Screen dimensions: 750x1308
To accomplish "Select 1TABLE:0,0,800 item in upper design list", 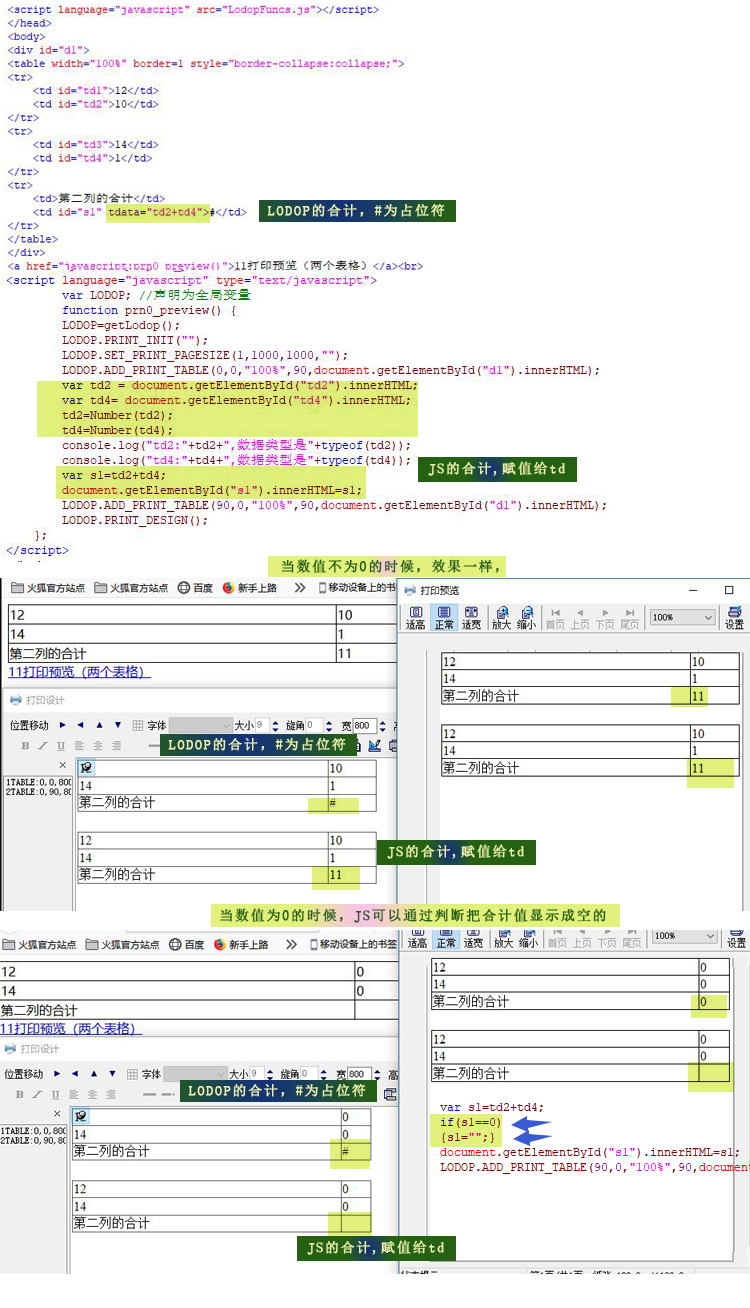I will (36, 782).
